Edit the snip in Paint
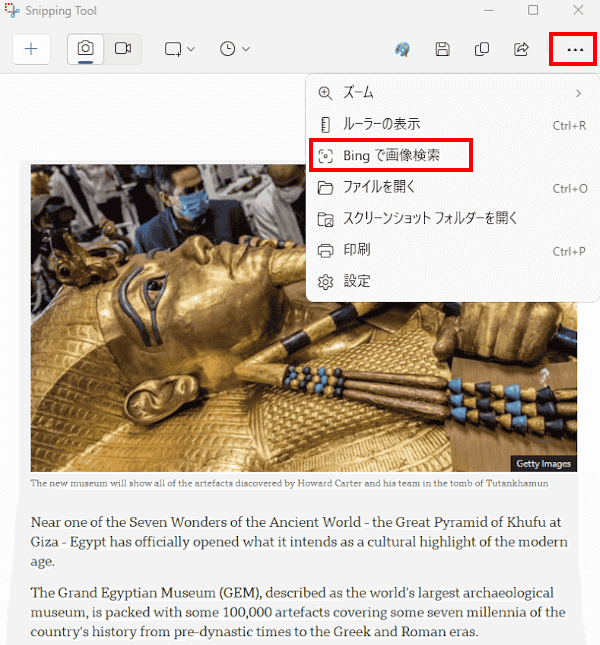The width and height of the screenshot is (600, 645). coord(402,49)
